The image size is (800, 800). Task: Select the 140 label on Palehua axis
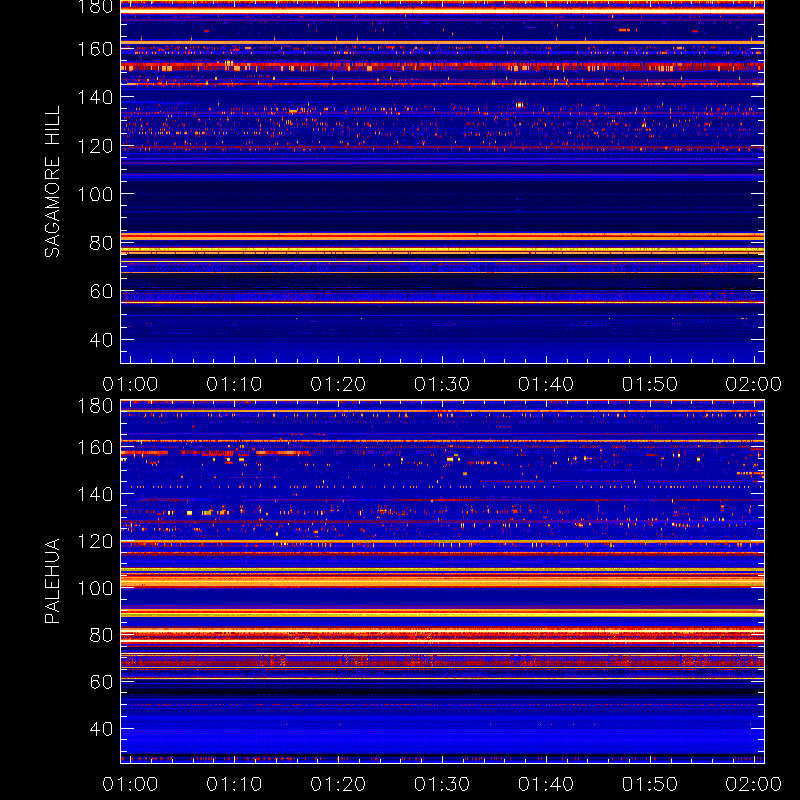(95, 494)
